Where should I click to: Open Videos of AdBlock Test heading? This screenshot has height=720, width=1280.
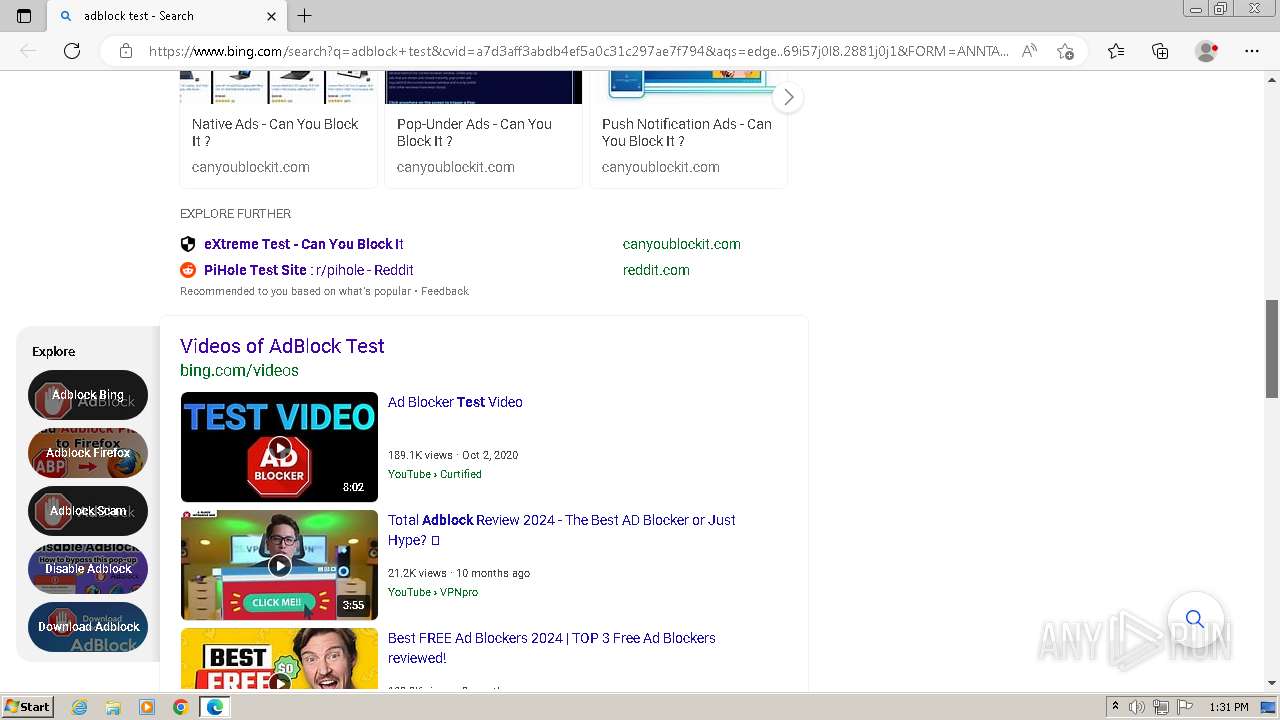click(282, 346)
